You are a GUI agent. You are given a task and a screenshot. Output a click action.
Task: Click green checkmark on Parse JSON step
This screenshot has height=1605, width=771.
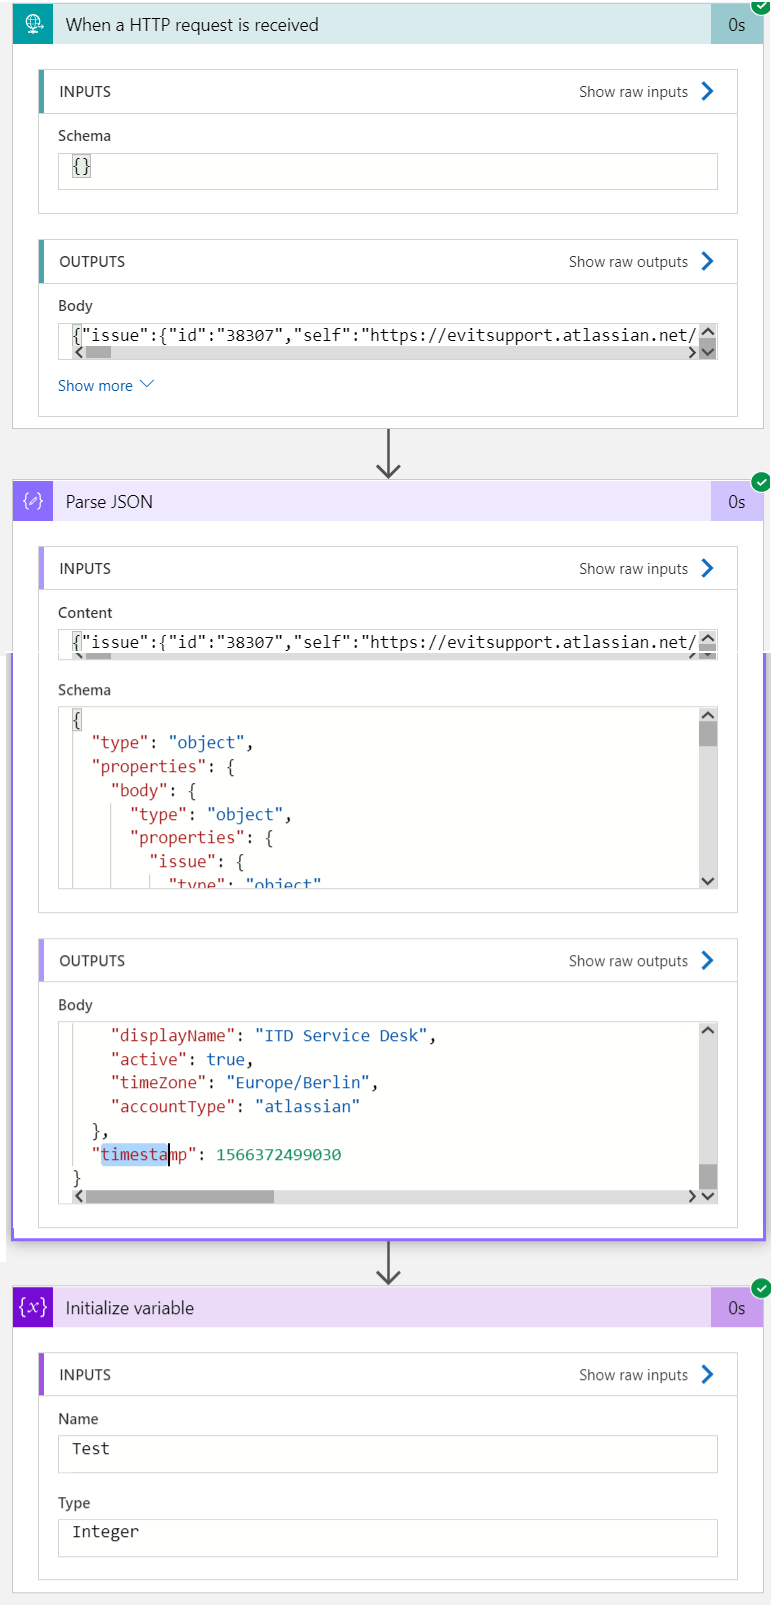click(761, 481)
